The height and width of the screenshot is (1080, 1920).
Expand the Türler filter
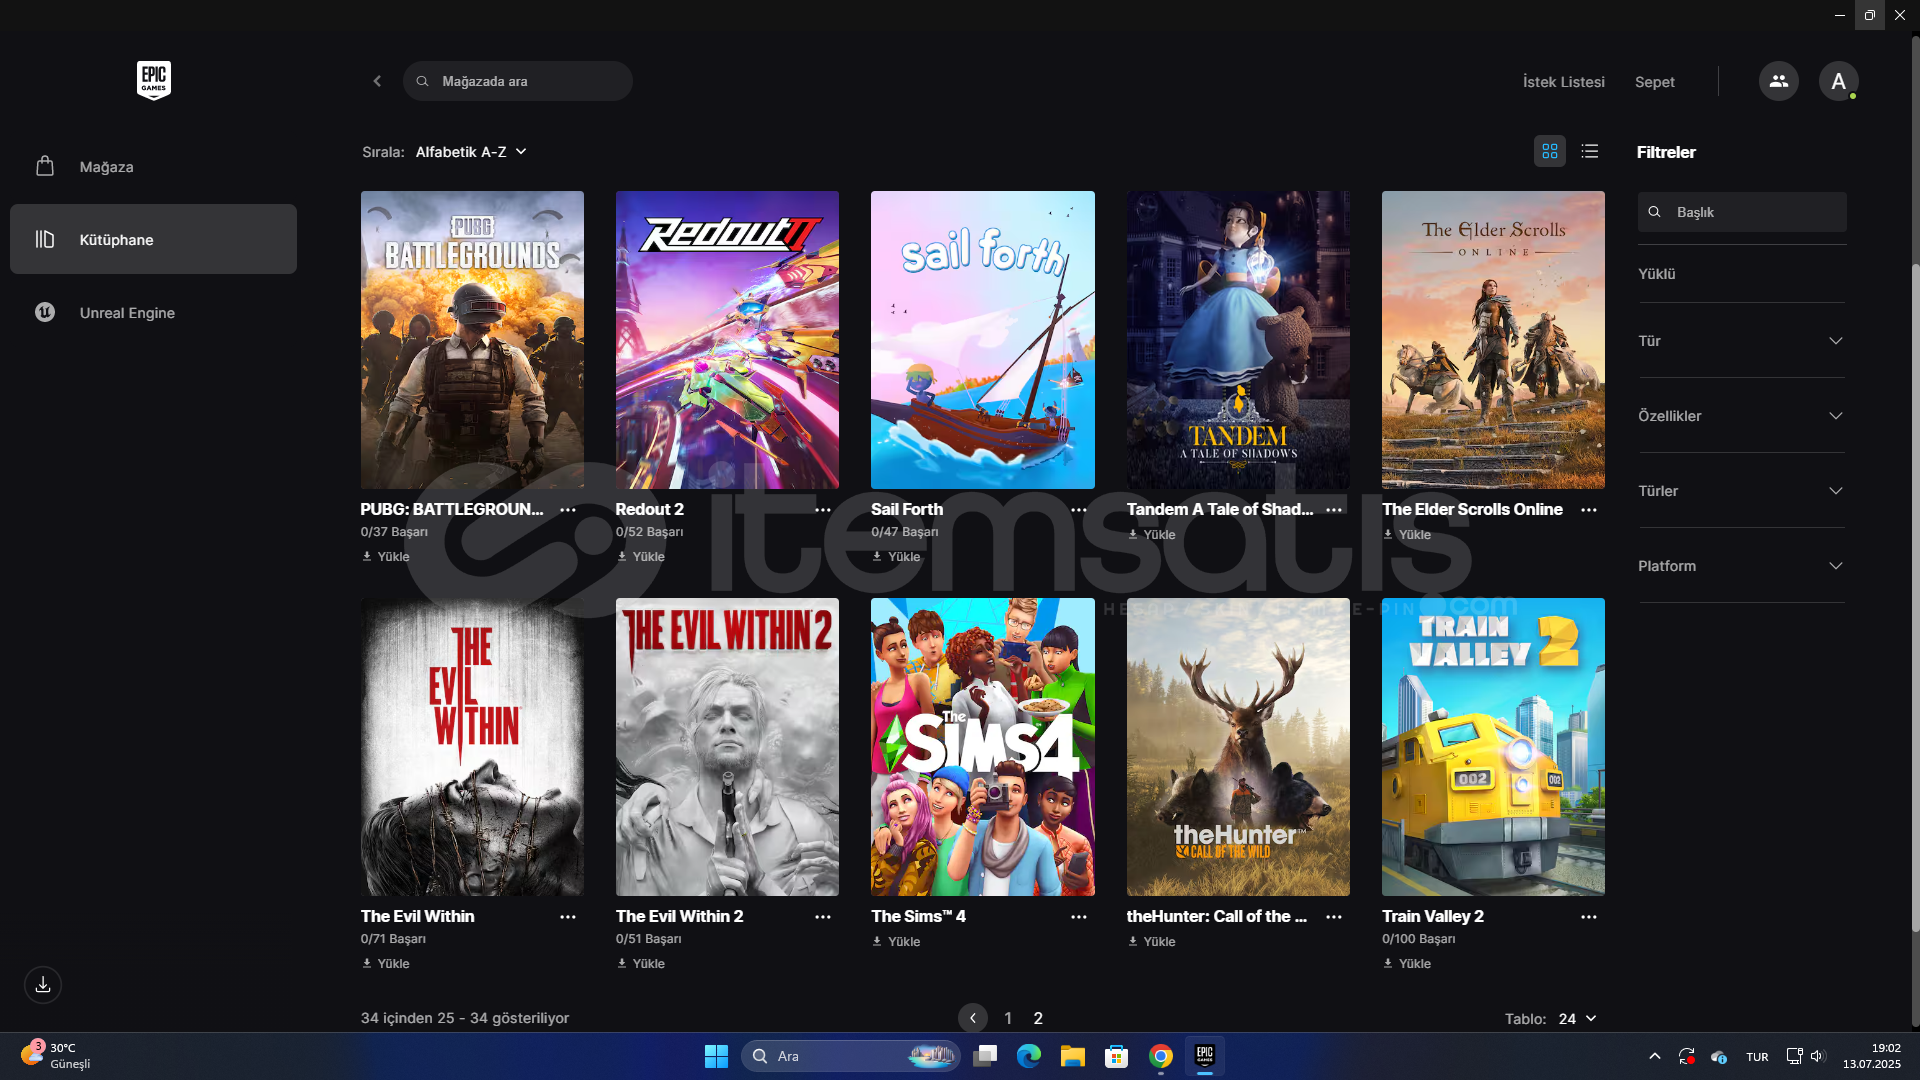click(x=1742, y=491)
